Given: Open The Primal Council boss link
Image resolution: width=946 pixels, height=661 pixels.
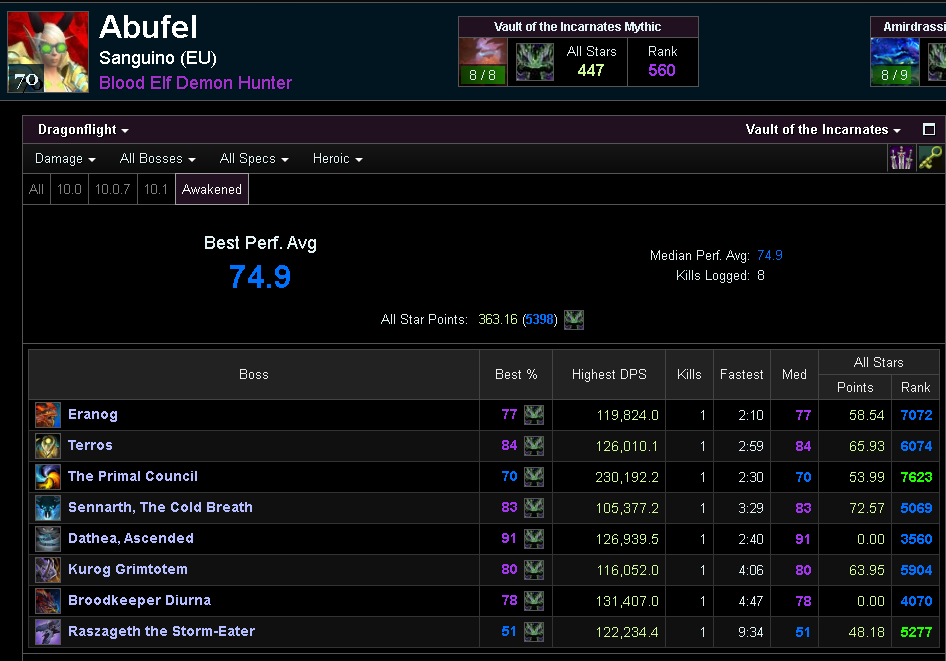Looking at the screenshot, I should [133, 476].
